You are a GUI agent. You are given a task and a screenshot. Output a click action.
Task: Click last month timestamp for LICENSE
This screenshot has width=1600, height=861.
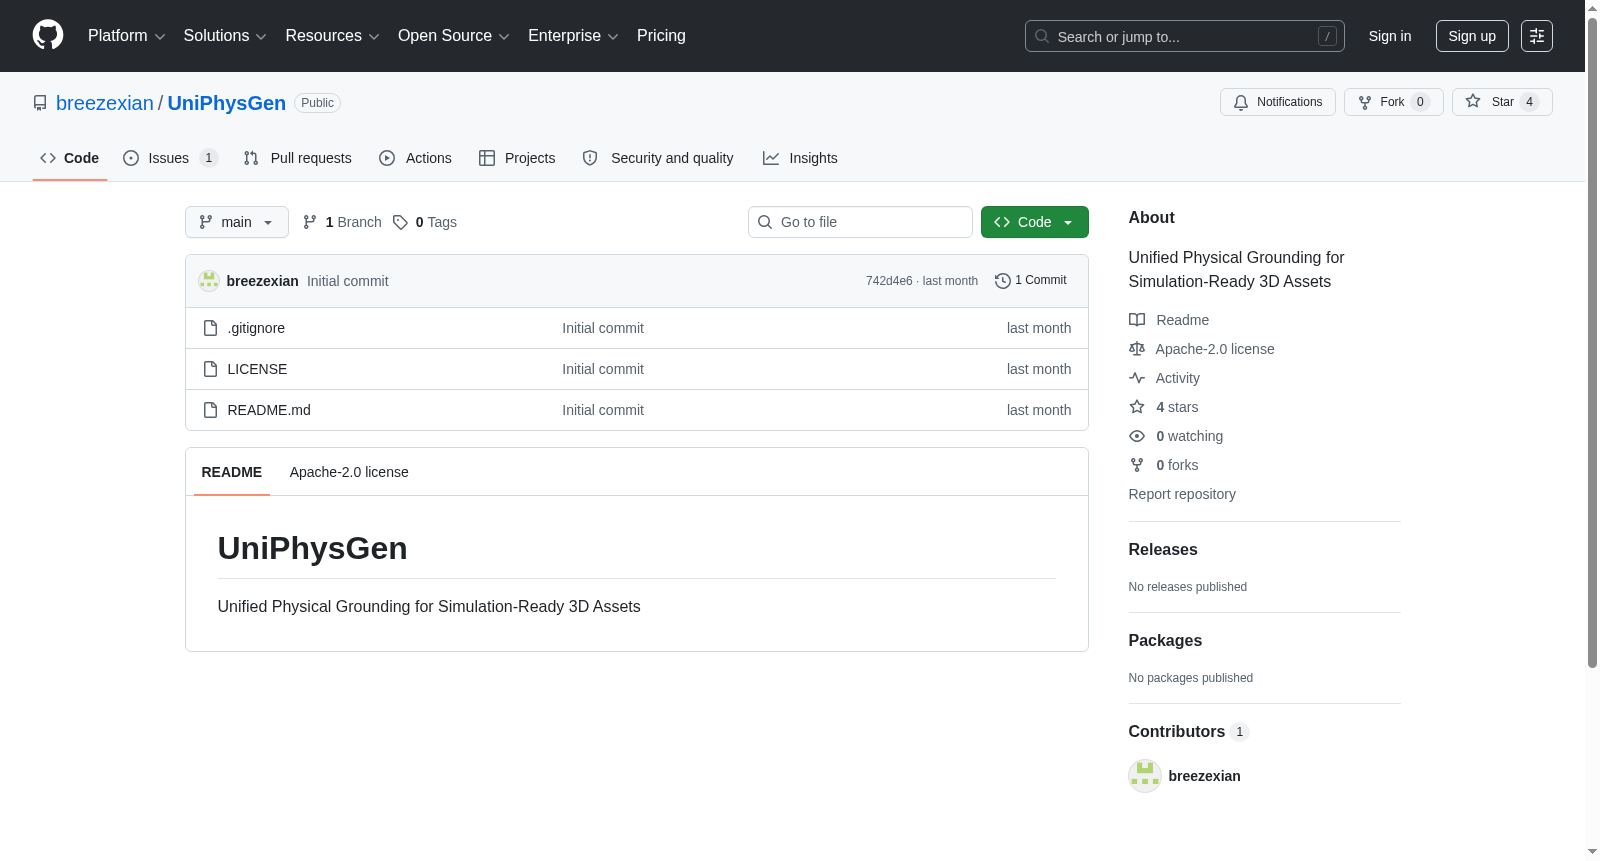(1039, 369)
